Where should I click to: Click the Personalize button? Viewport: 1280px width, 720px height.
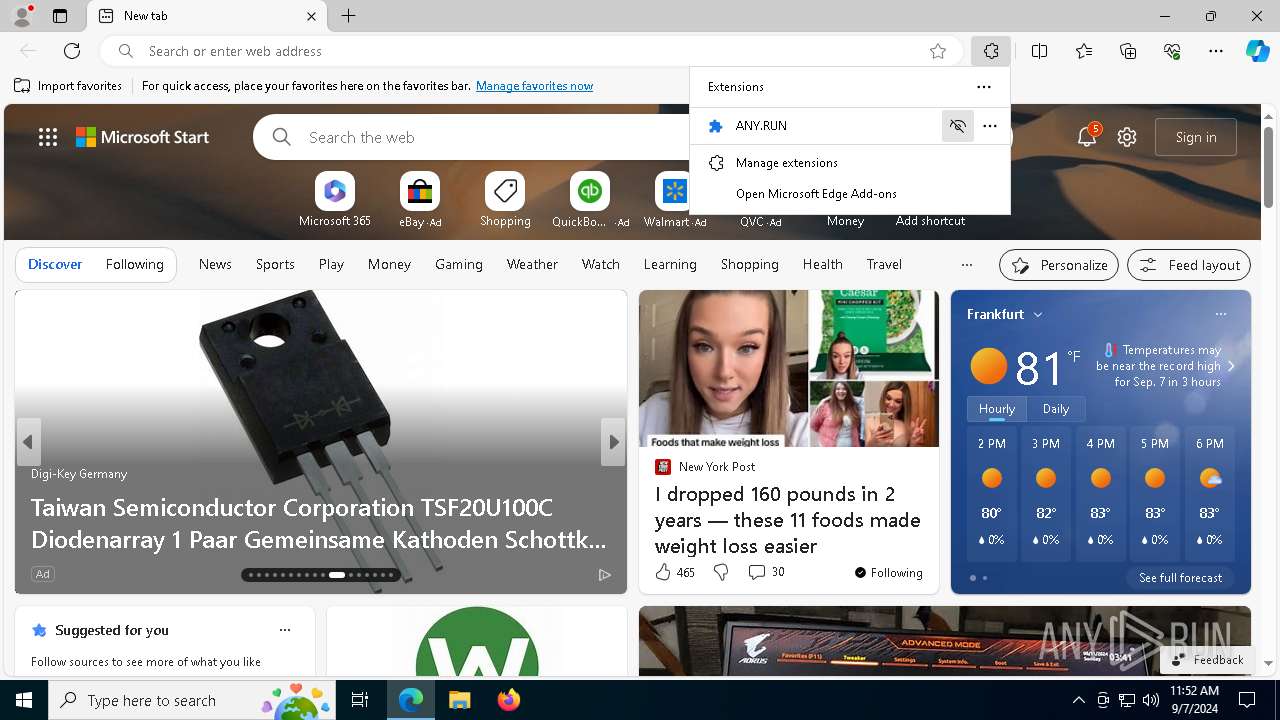click(1059, 265)
